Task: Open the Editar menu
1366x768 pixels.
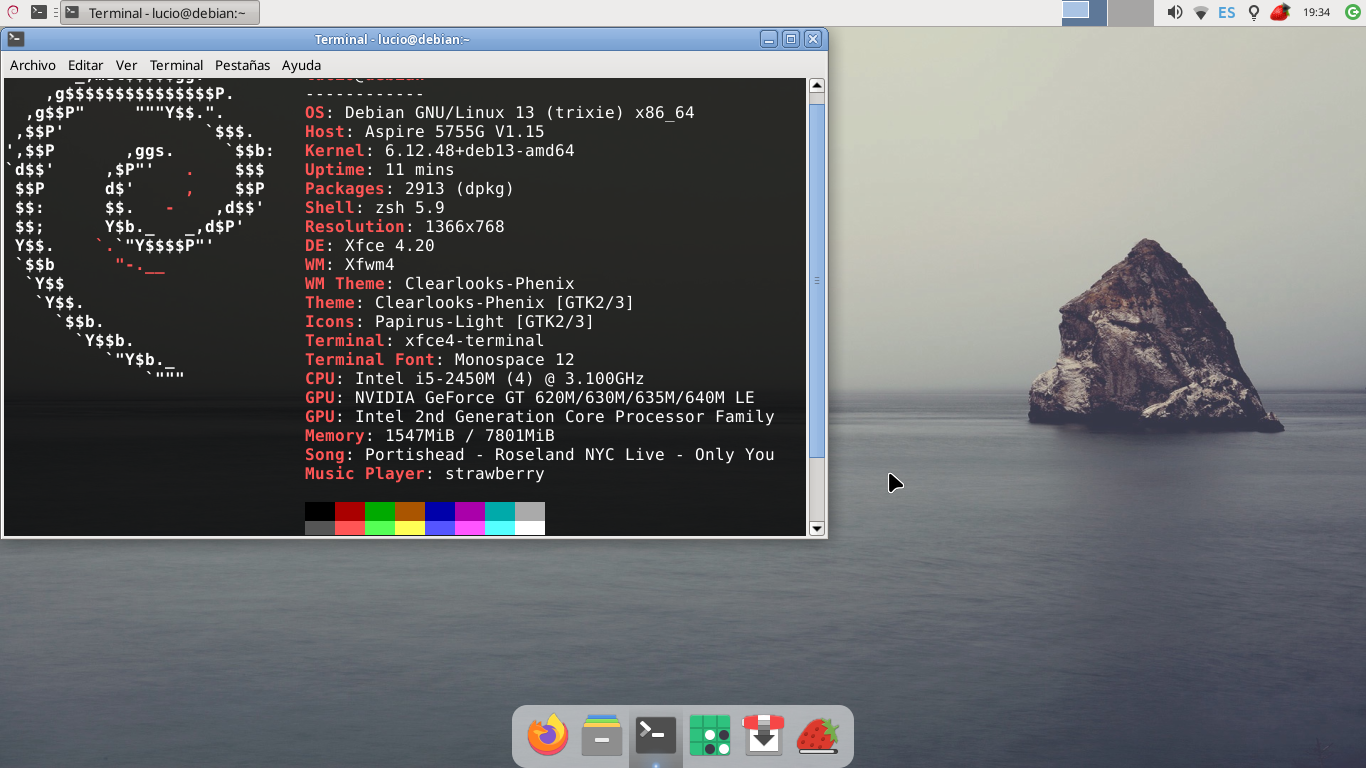Action: (86, 65)
